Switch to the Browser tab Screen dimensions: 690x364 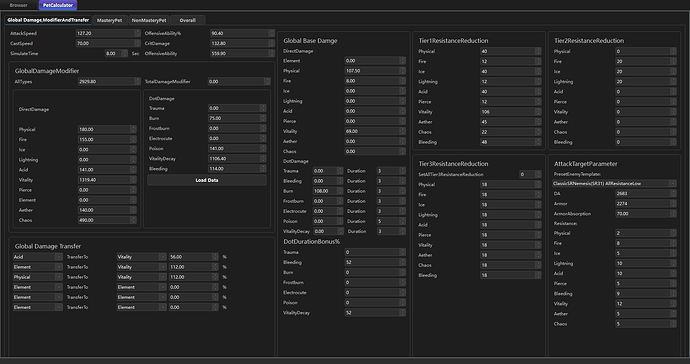18,5
